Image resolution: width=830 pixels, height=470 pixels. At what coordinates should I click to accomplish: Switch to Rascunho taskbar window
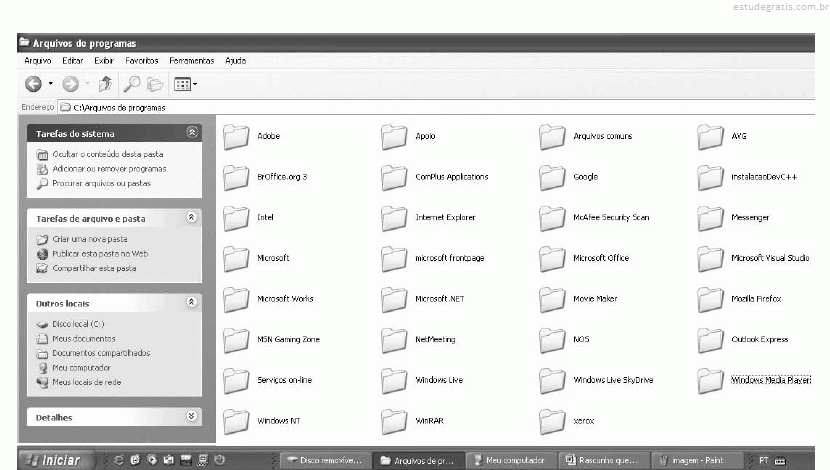602,460
